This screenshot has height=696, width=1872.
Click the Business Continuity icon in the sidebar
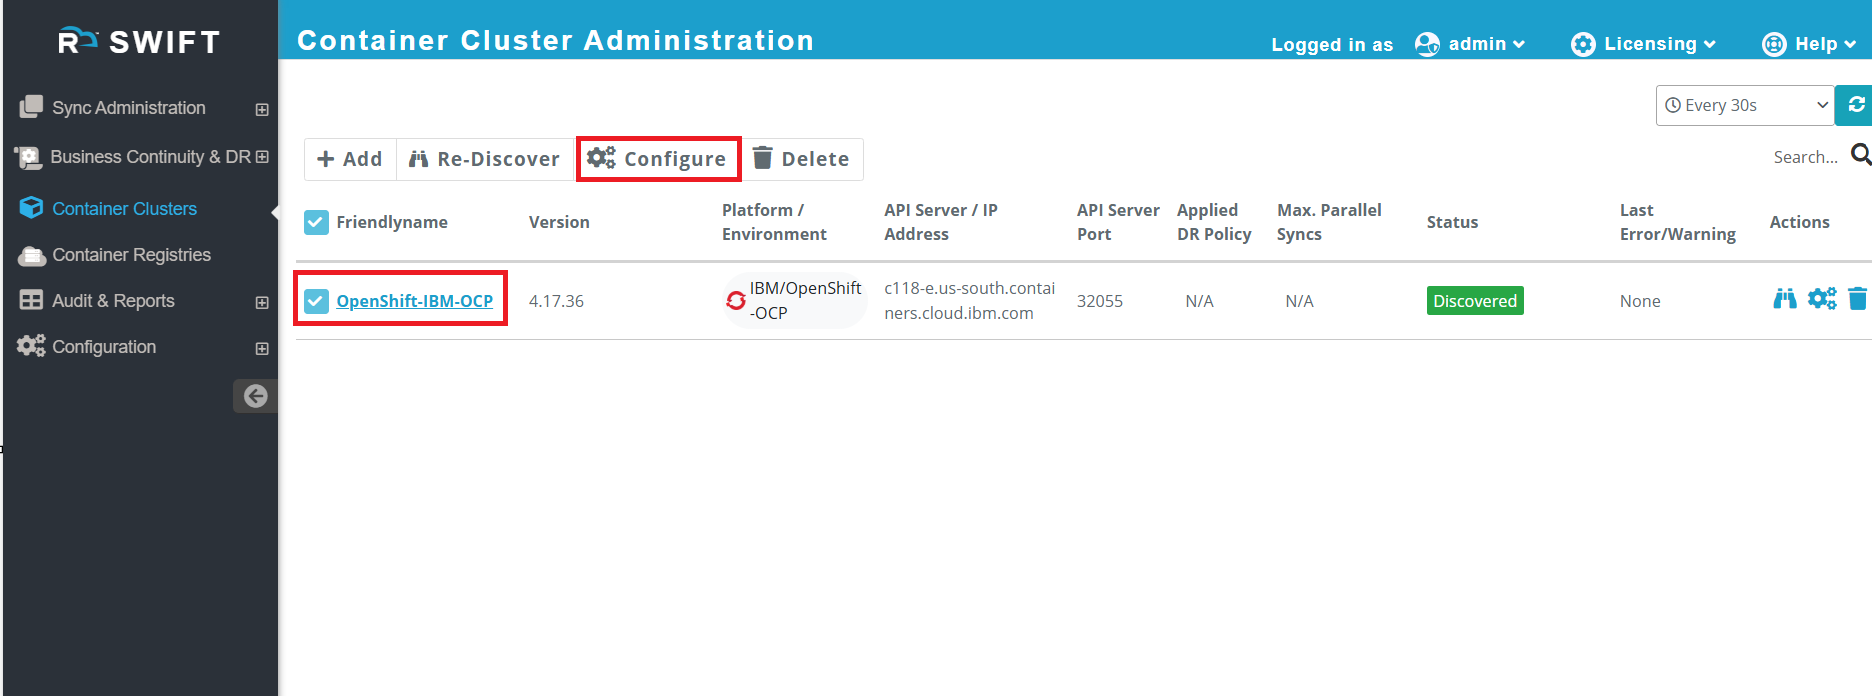[x=28, y=158]
